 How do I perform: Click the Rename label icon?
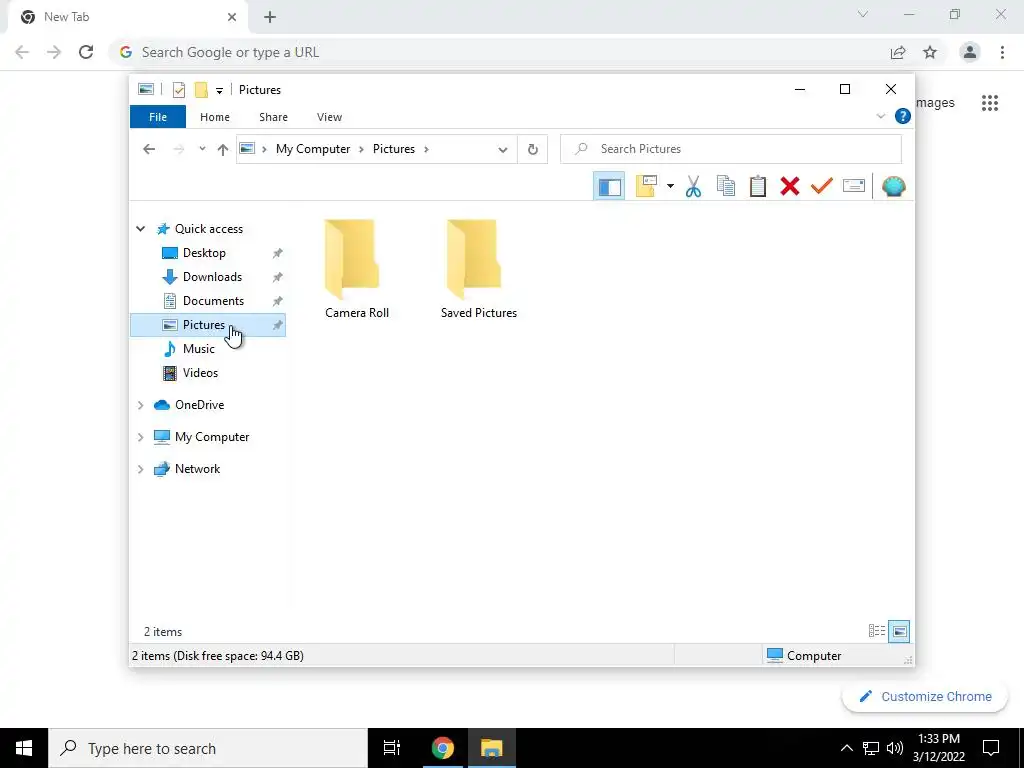[x=854, y=187]
